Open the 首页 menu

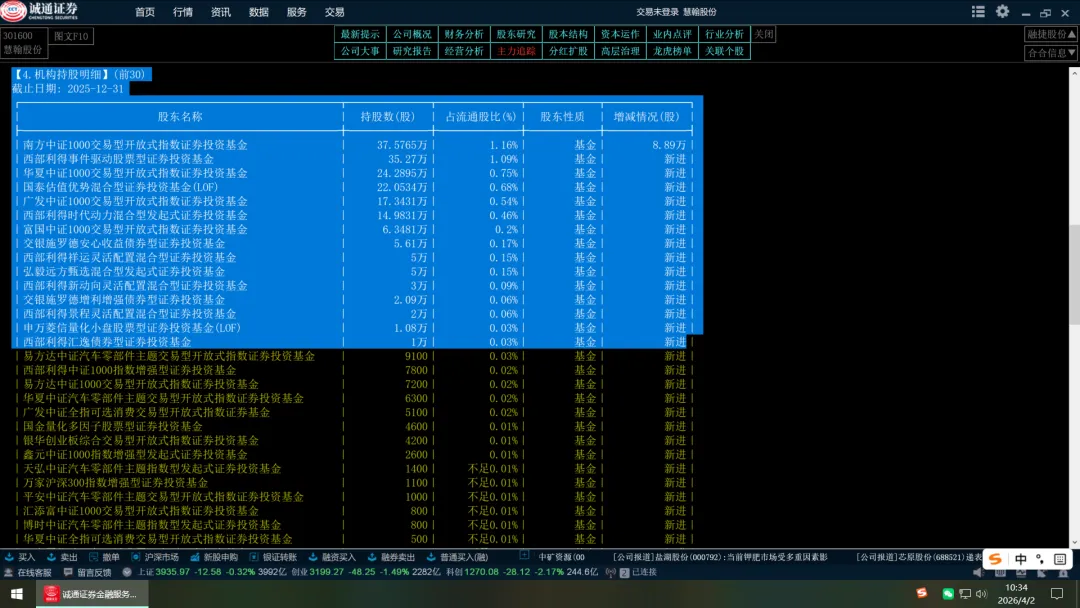145,12
